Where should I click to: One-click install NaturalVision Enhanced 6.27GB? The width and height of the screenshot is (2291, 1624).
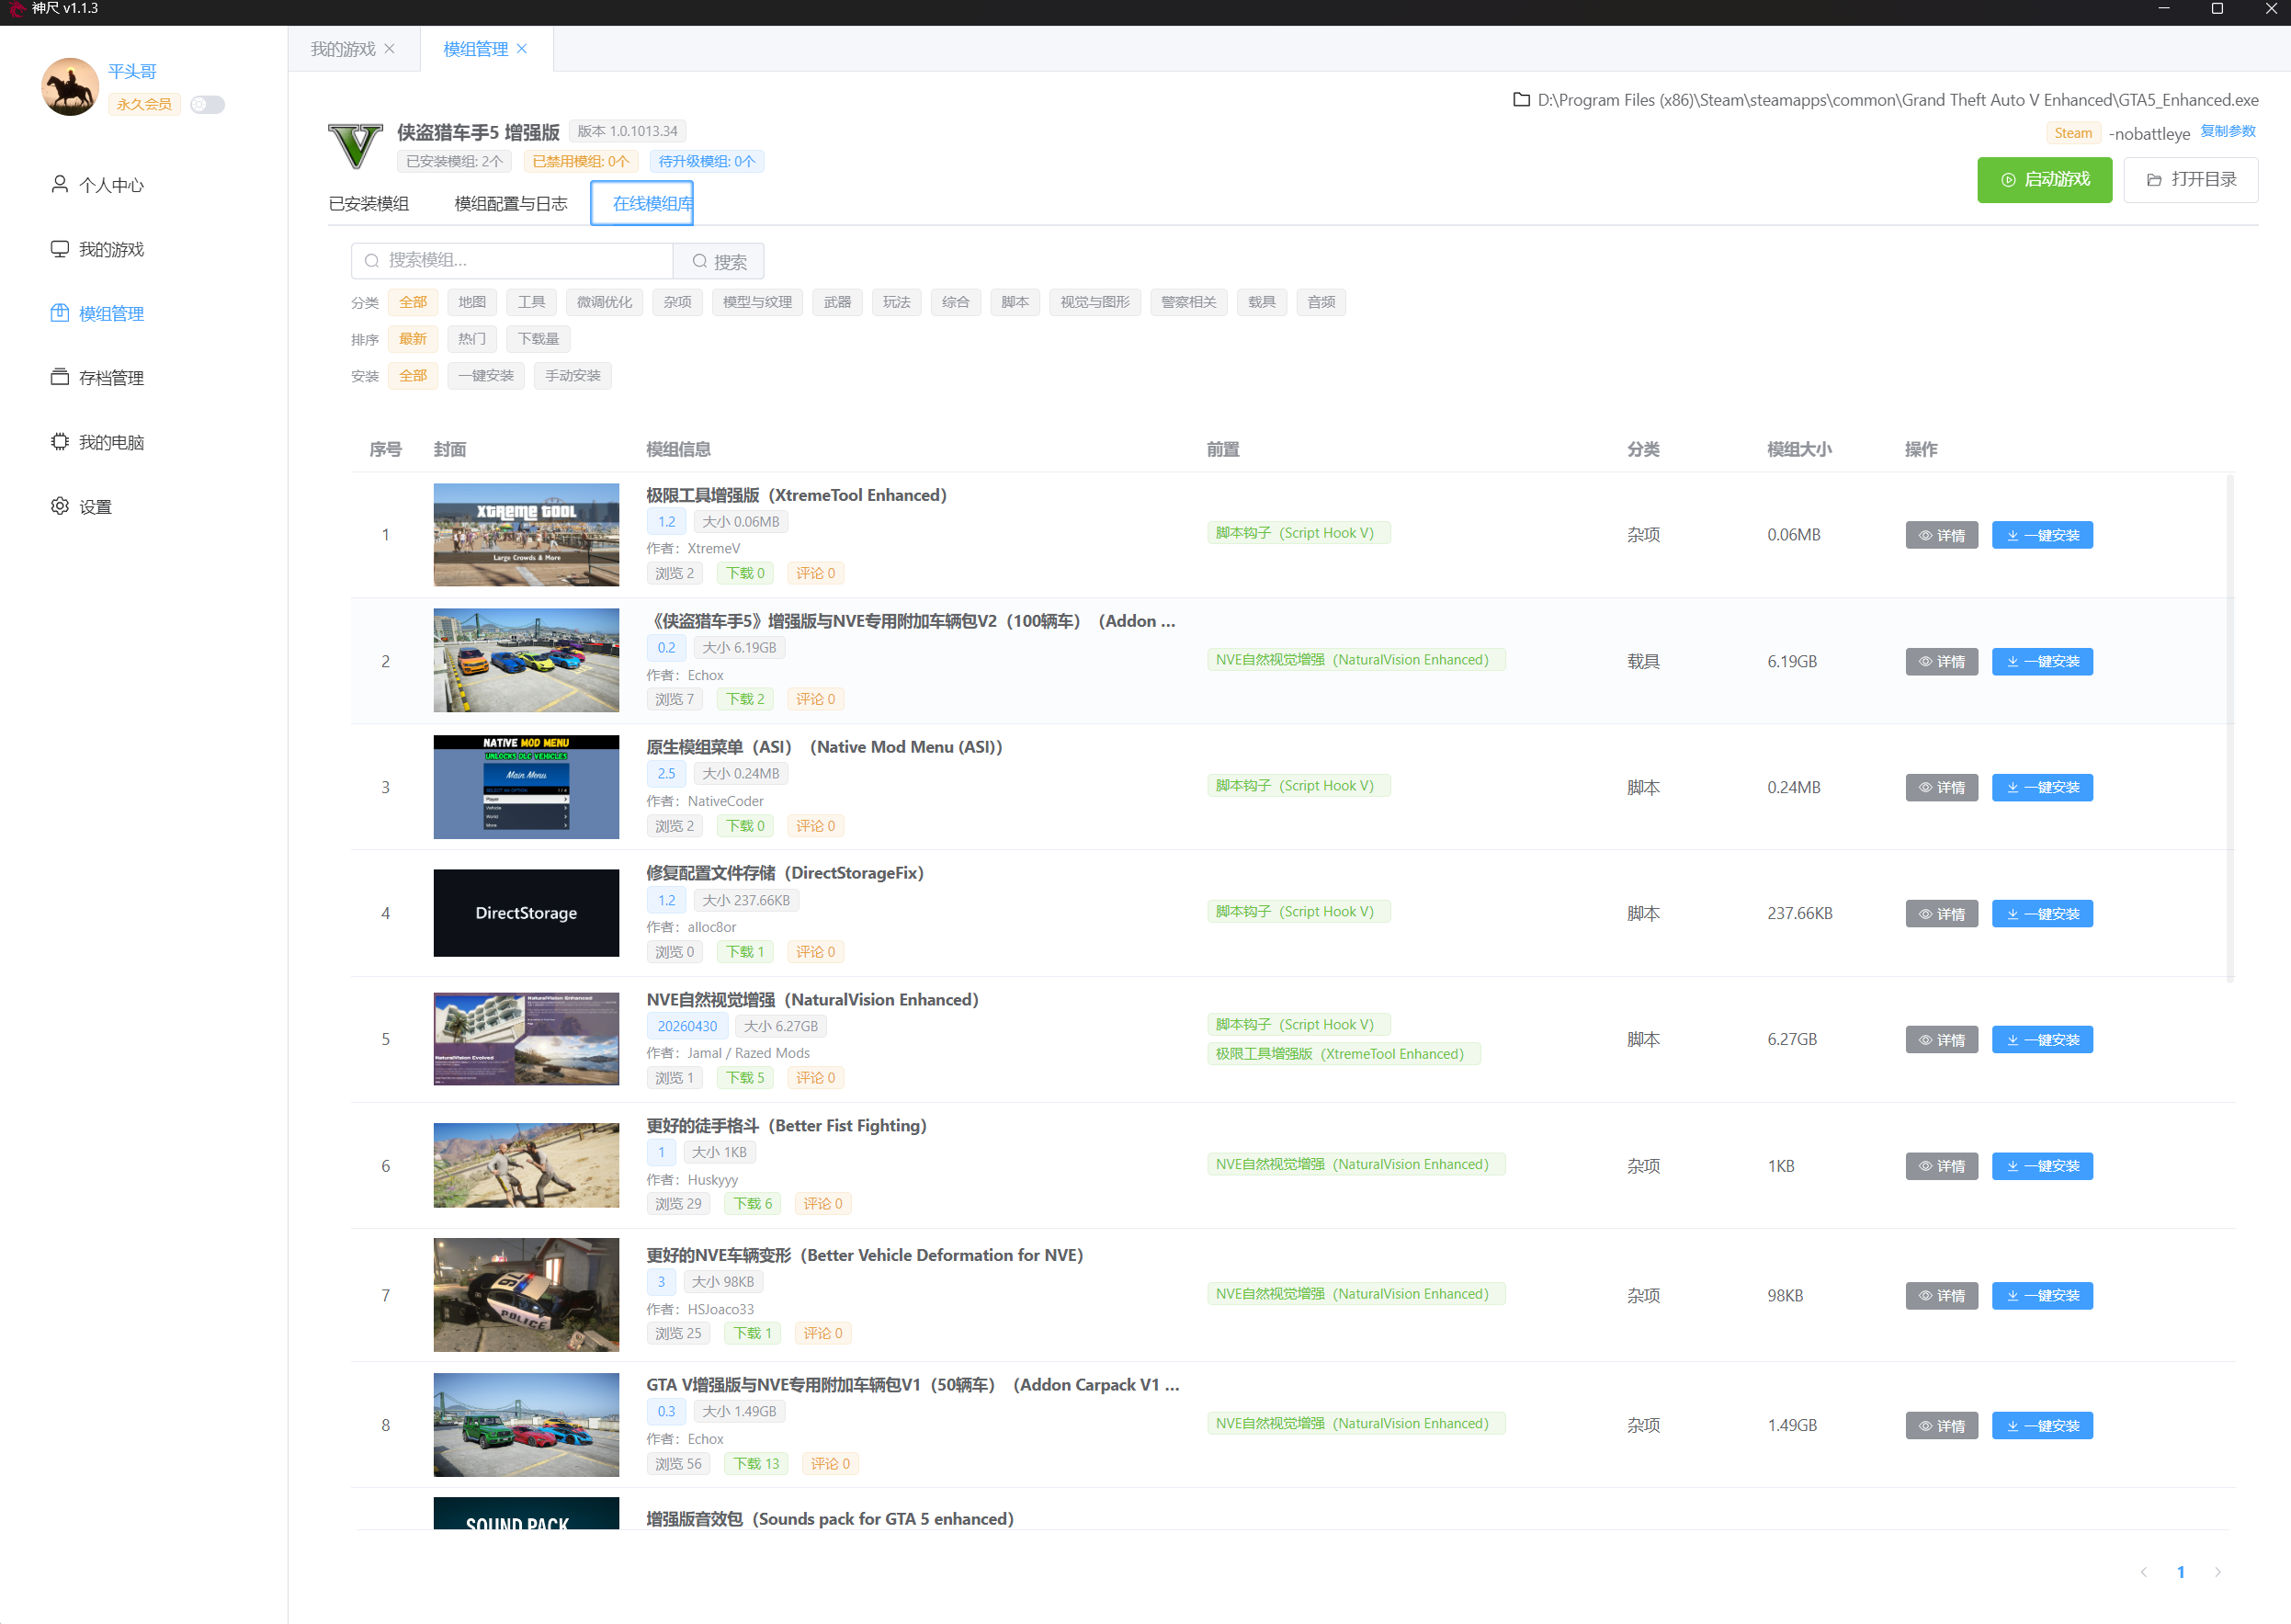2042,1040
